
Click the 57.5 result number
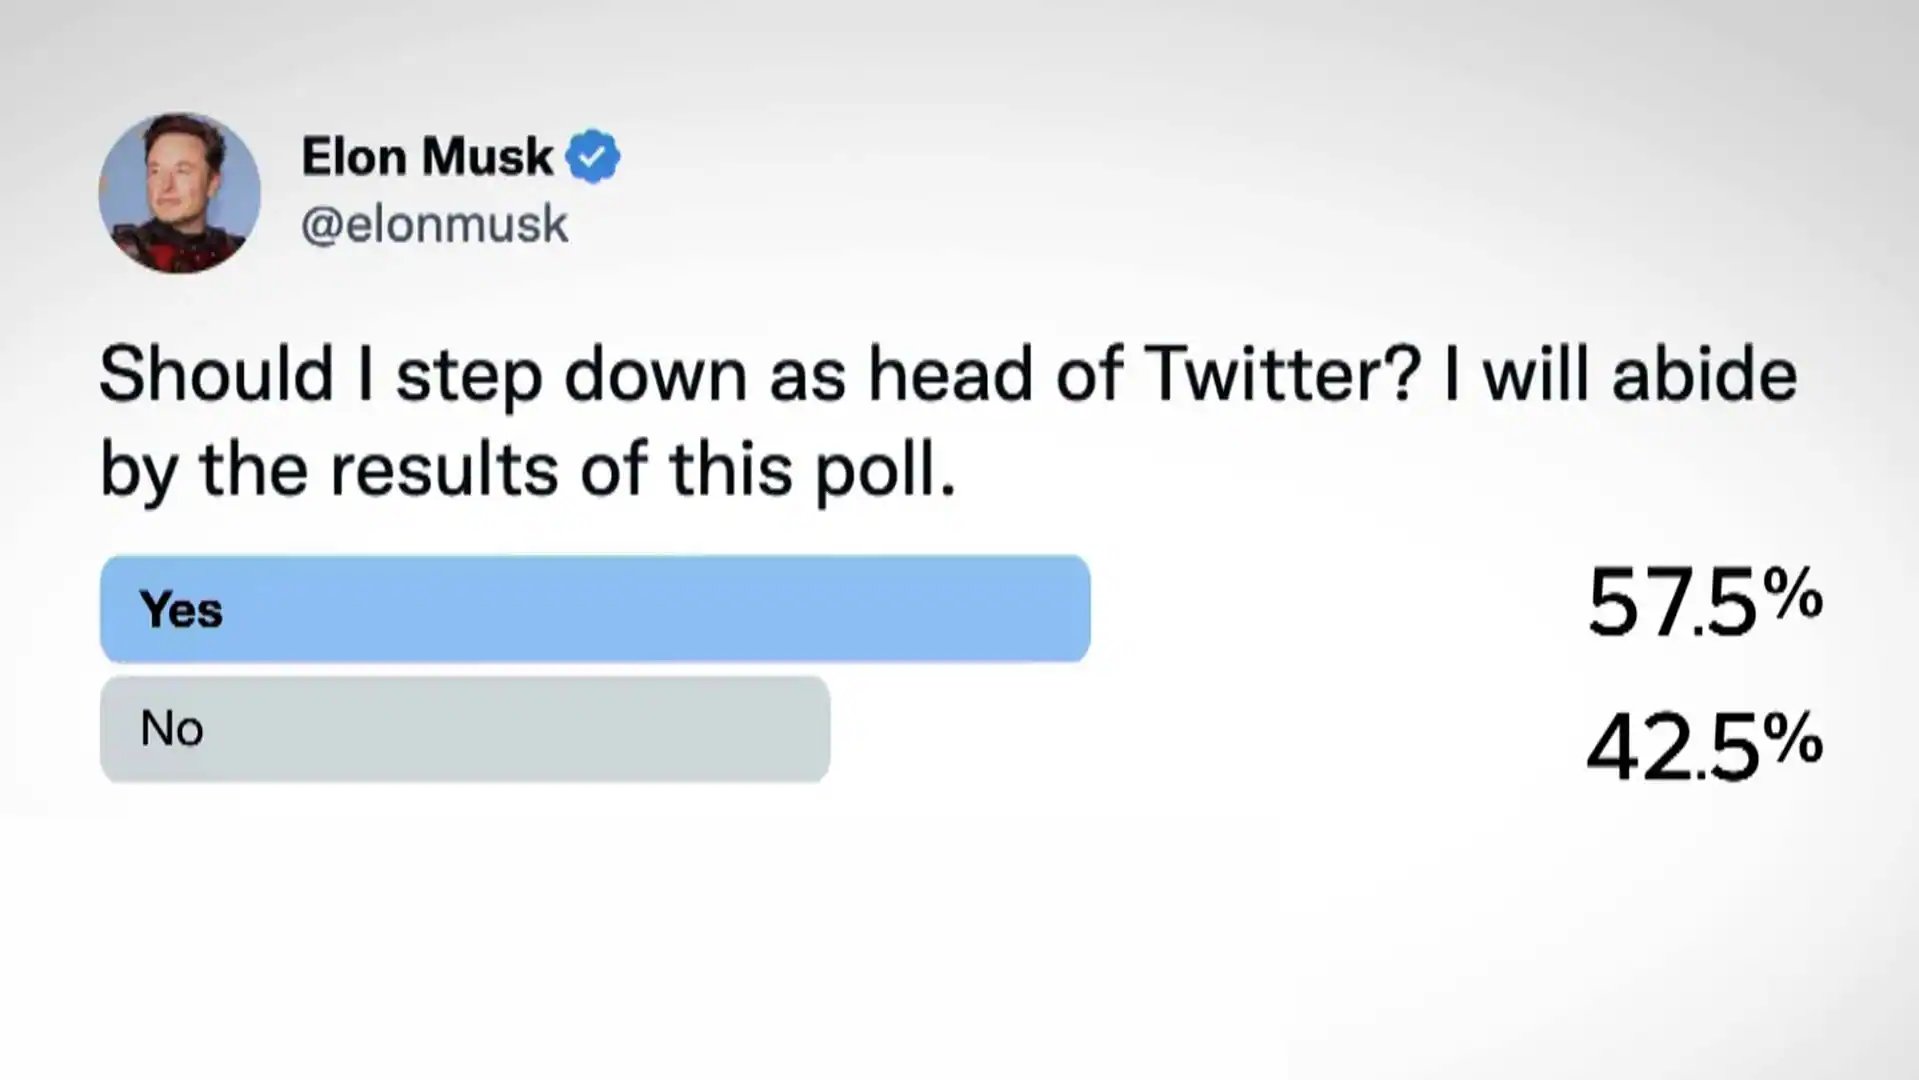click(1672, 603)
